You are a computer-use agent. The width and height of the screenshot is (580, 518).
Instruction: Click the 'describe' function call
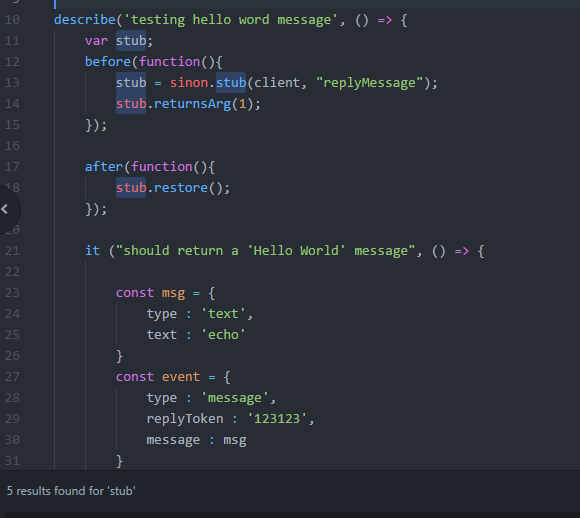[x=85, y=20]
